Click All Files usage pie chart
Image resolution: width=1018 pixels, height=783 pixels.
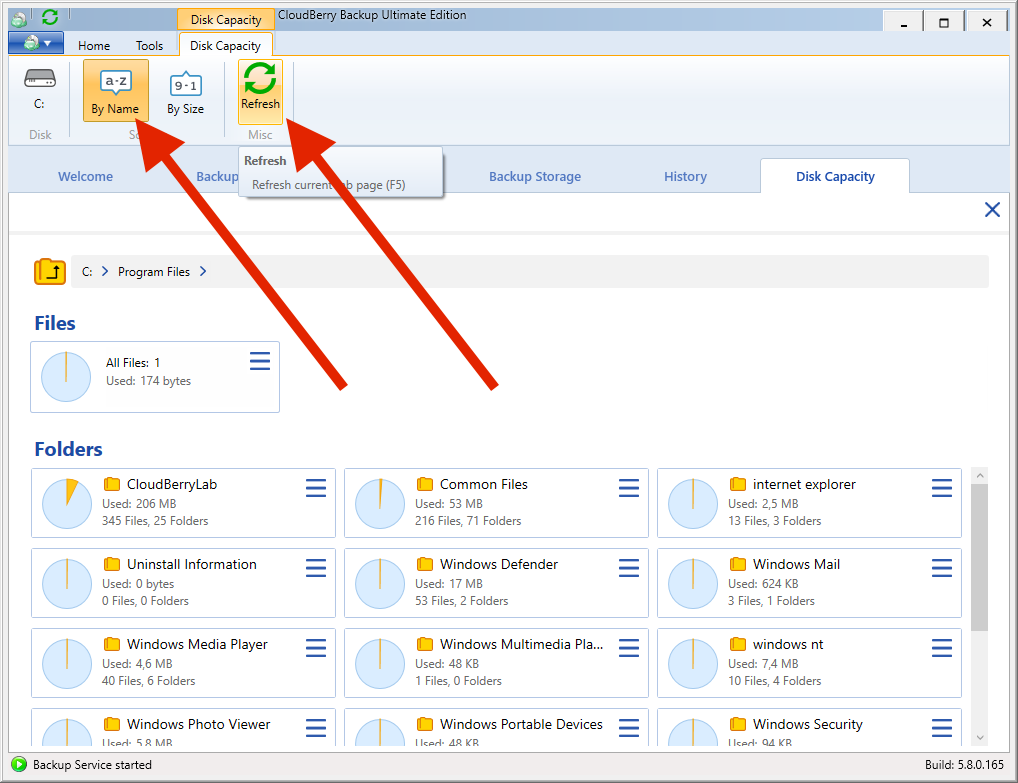tap(66, 377)
